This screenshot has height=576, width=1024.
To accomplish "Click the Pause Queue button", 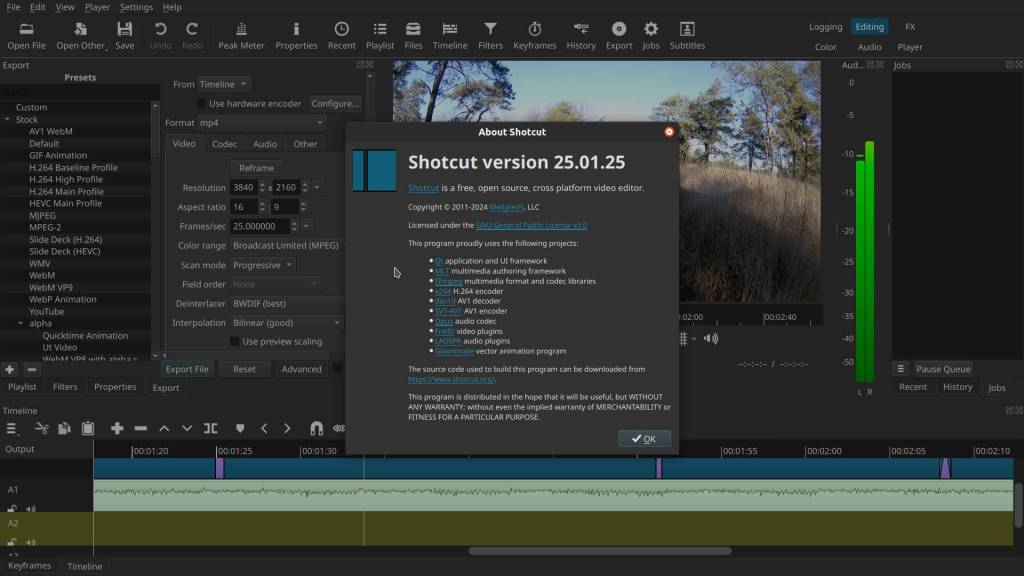I will (943, 369).
